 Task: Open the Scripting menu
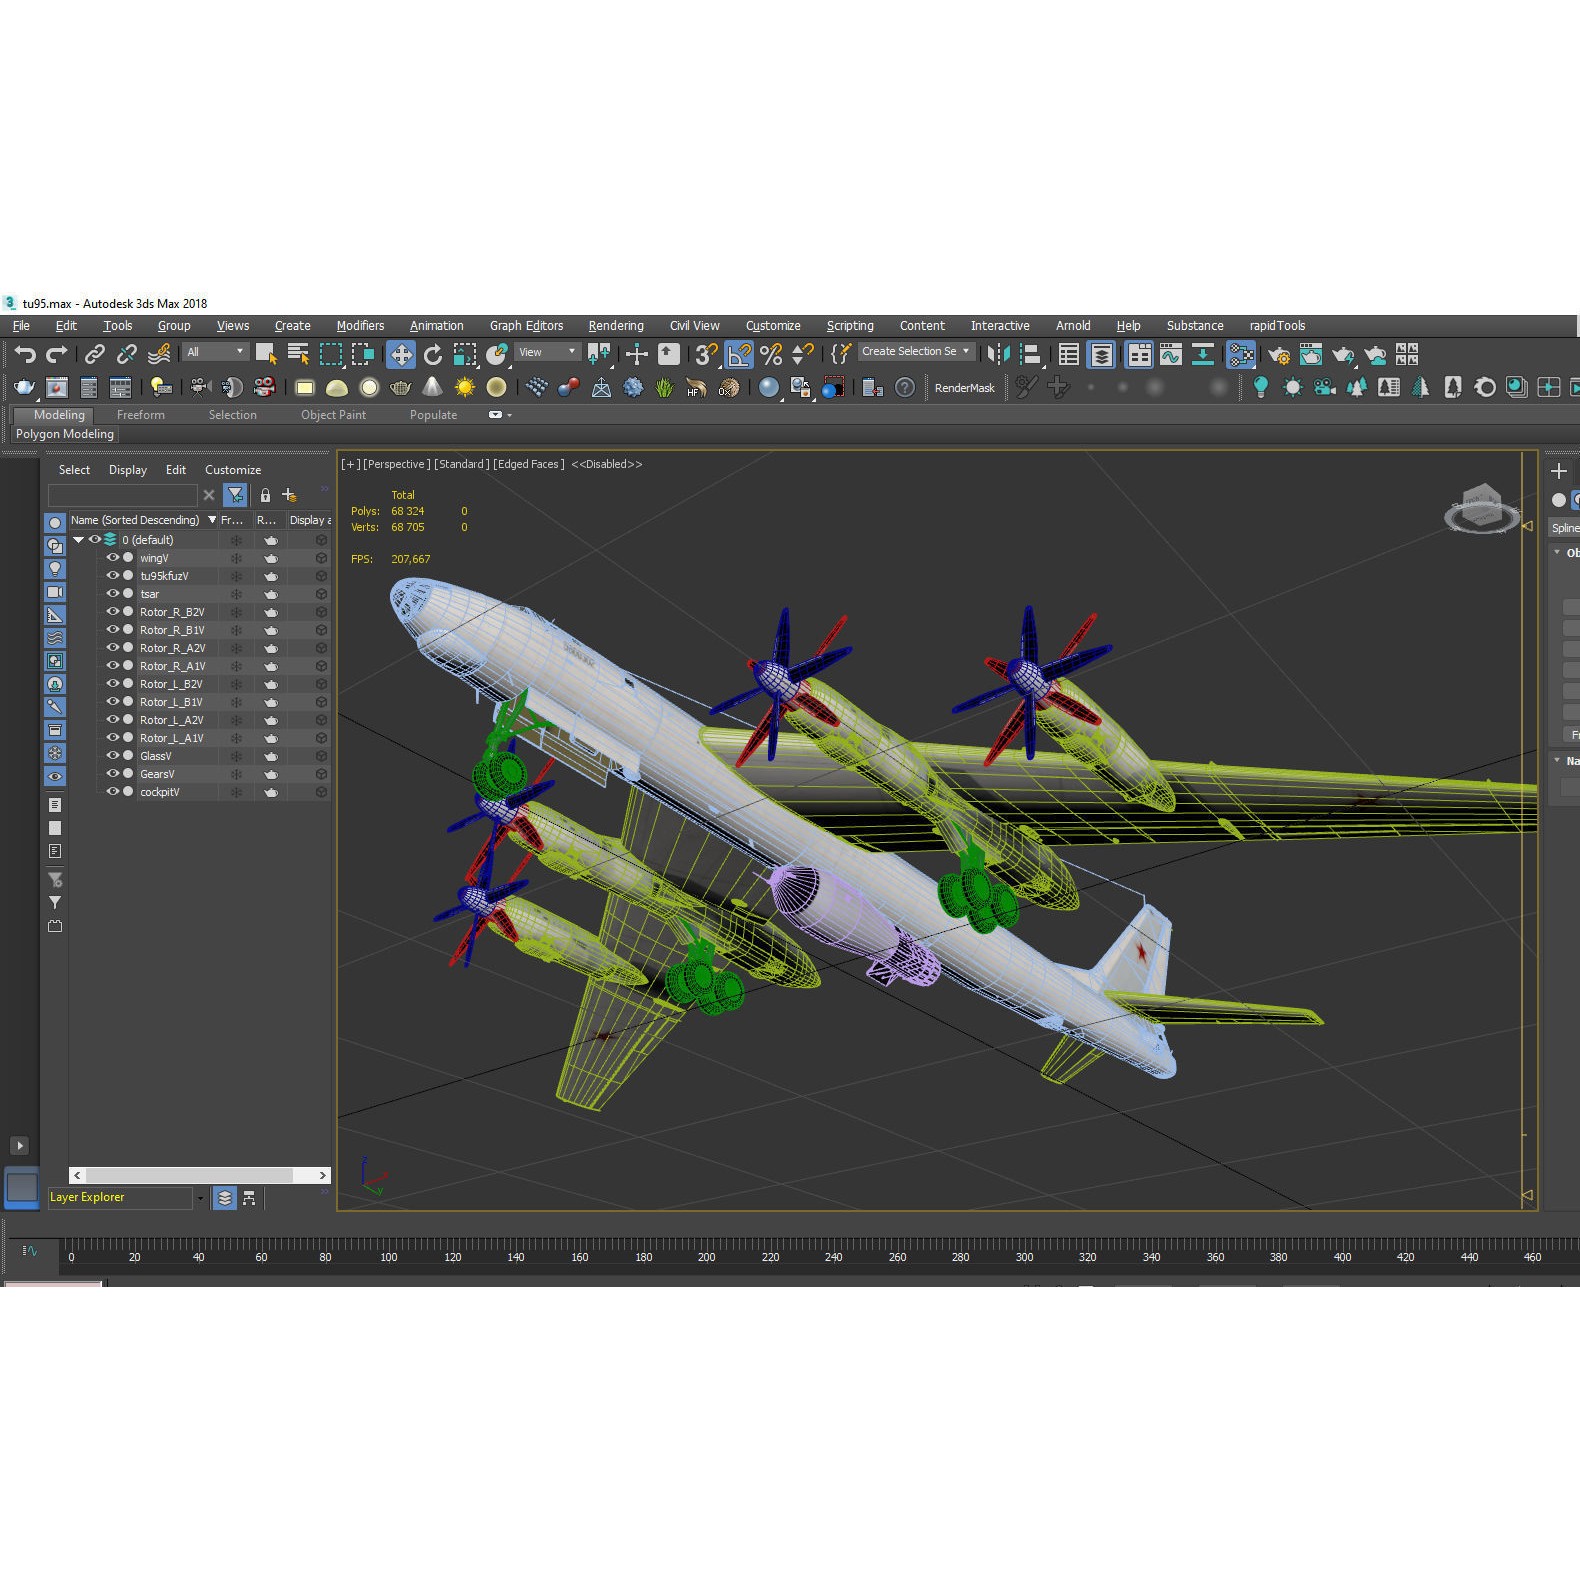click(850, 326)
